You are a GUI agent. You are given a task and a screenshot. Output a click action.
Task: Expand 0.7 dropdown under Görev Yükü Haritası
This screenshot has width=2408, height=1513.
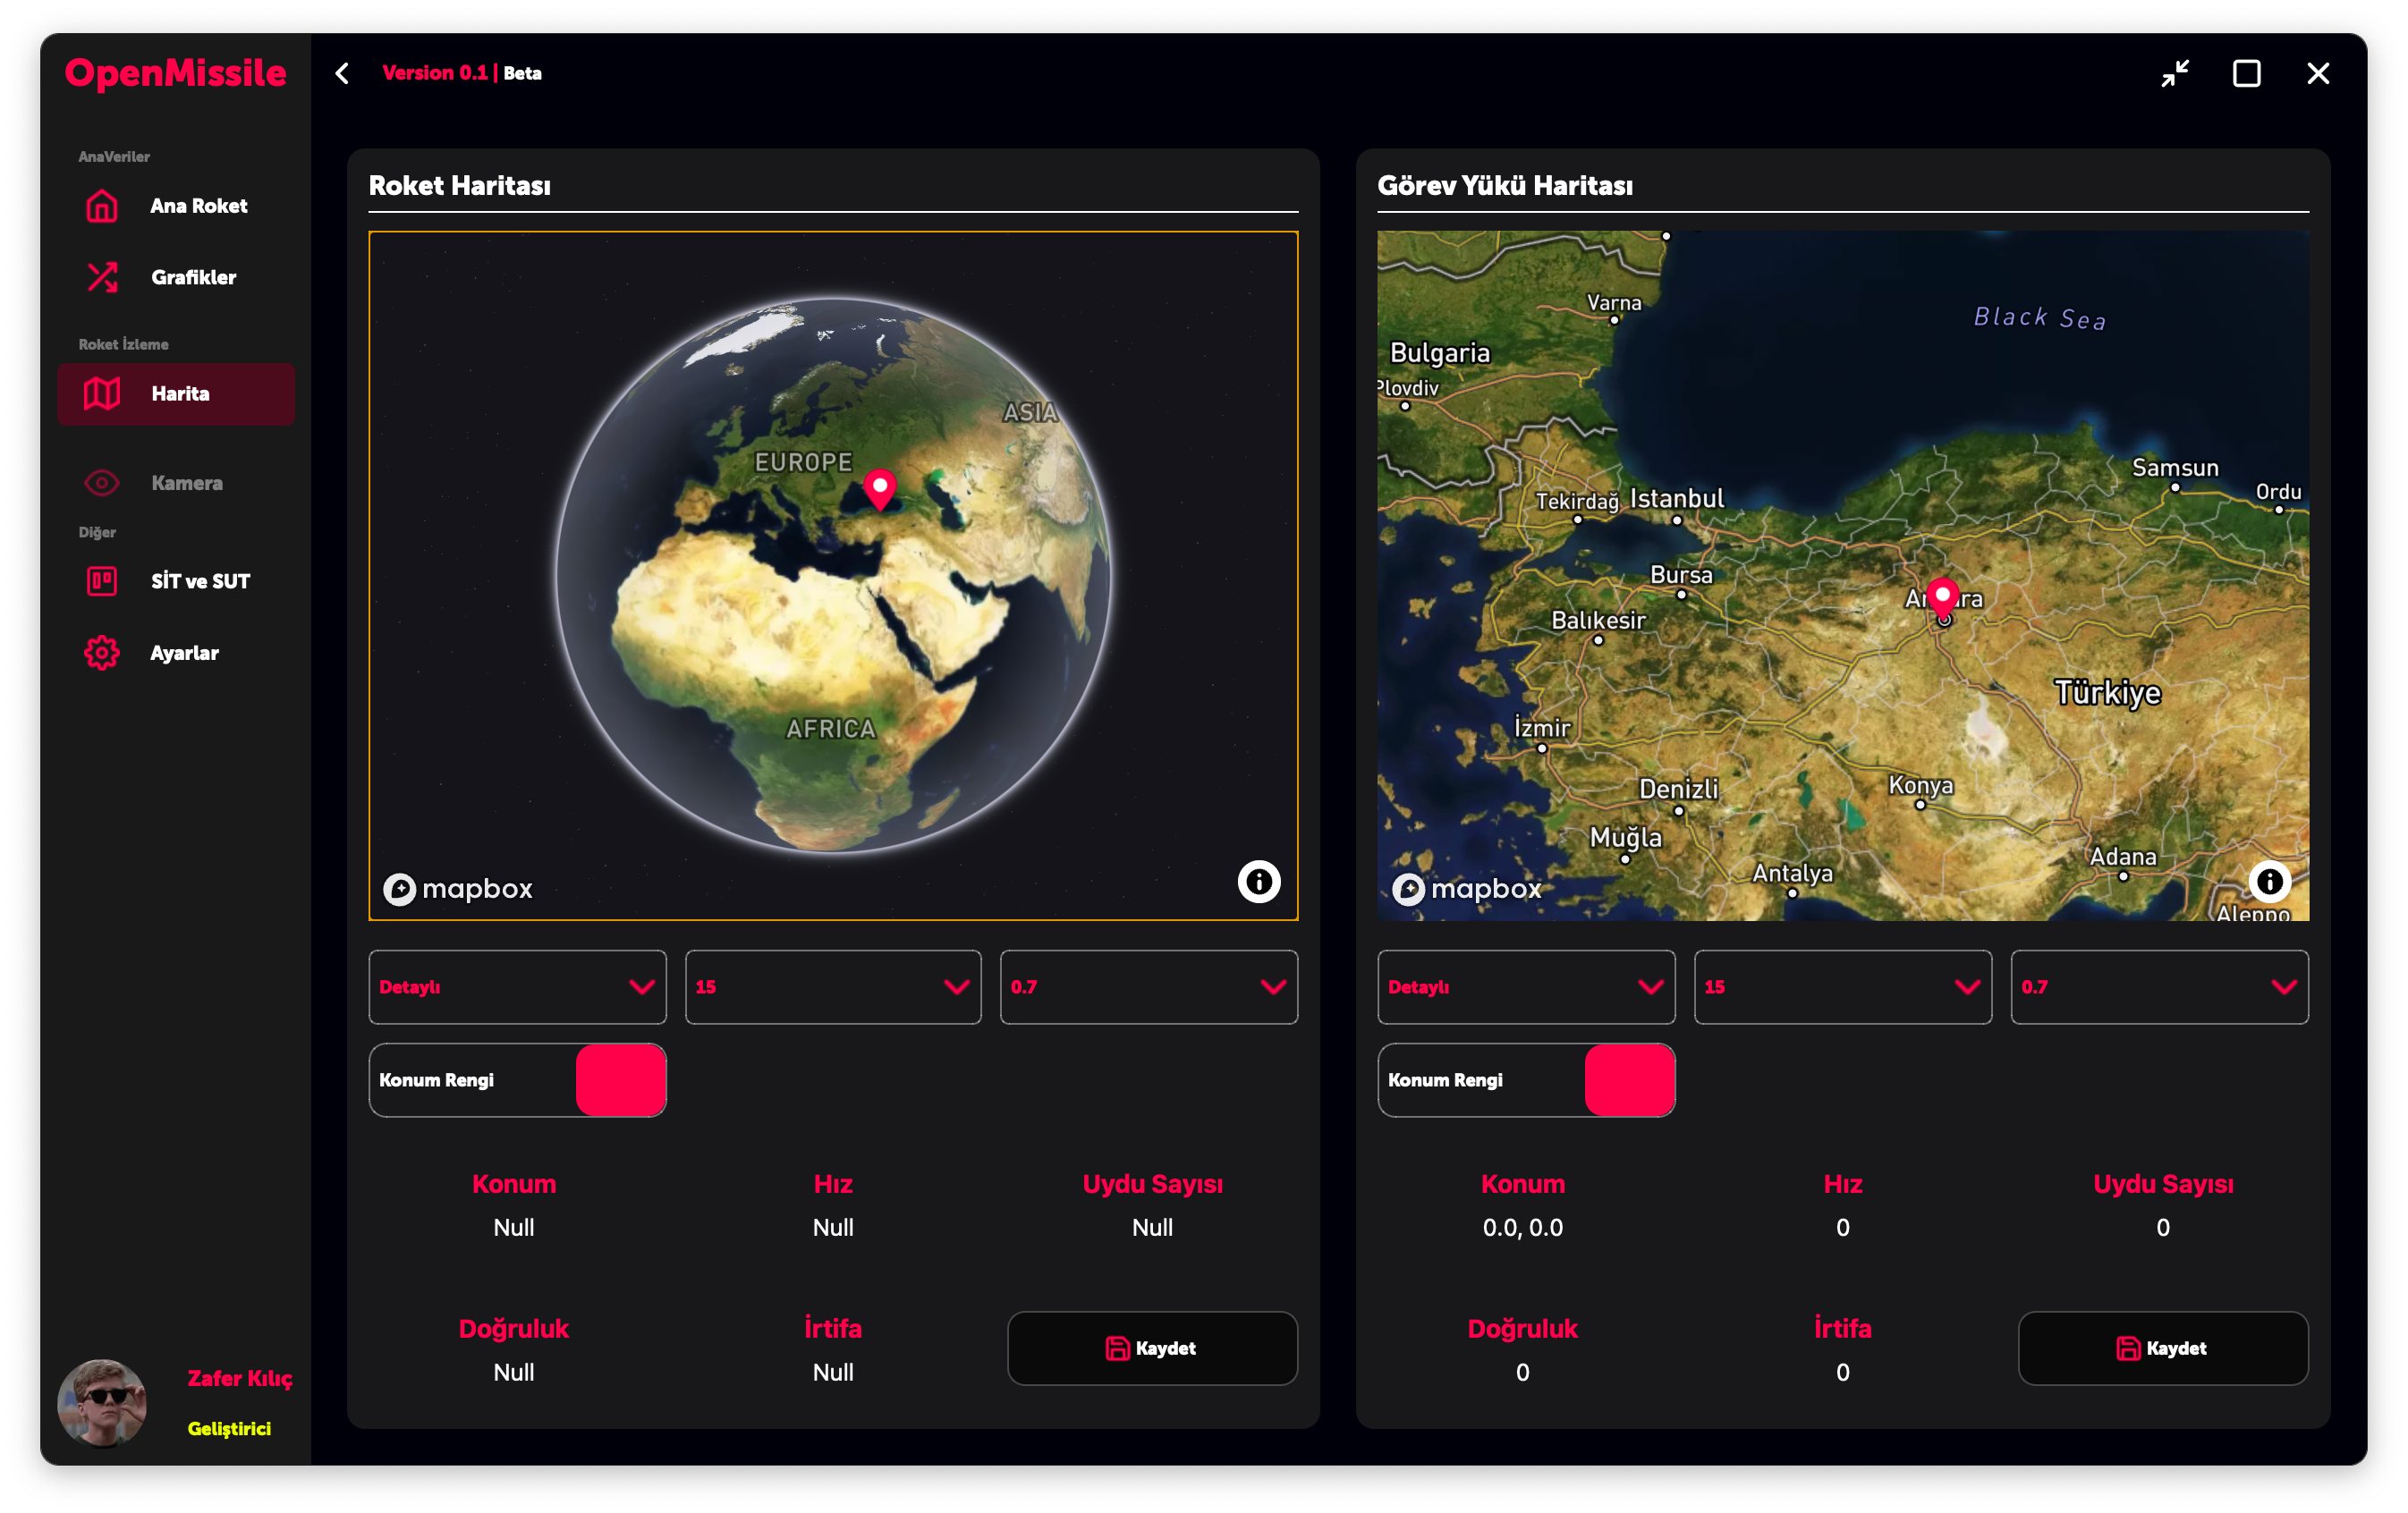[2159, 987]
